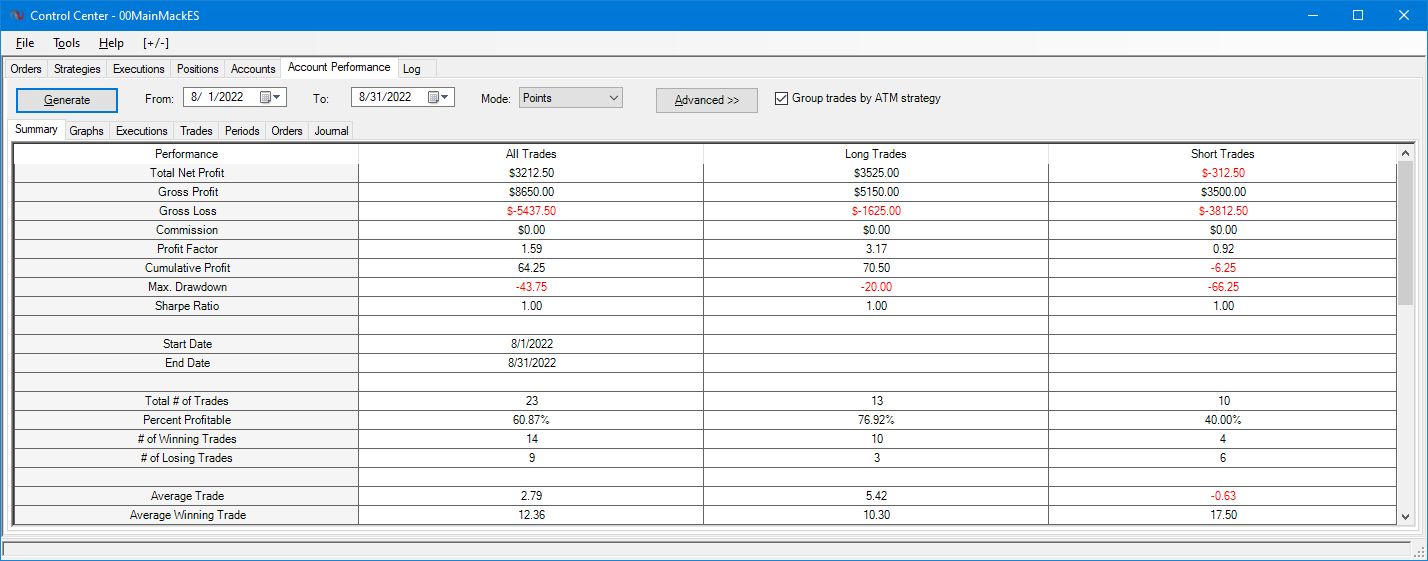This screenshot has width=1428, height=561.
Task: Toggle Group trades by ATM strategy checkbox
Action: click(782, 98)
